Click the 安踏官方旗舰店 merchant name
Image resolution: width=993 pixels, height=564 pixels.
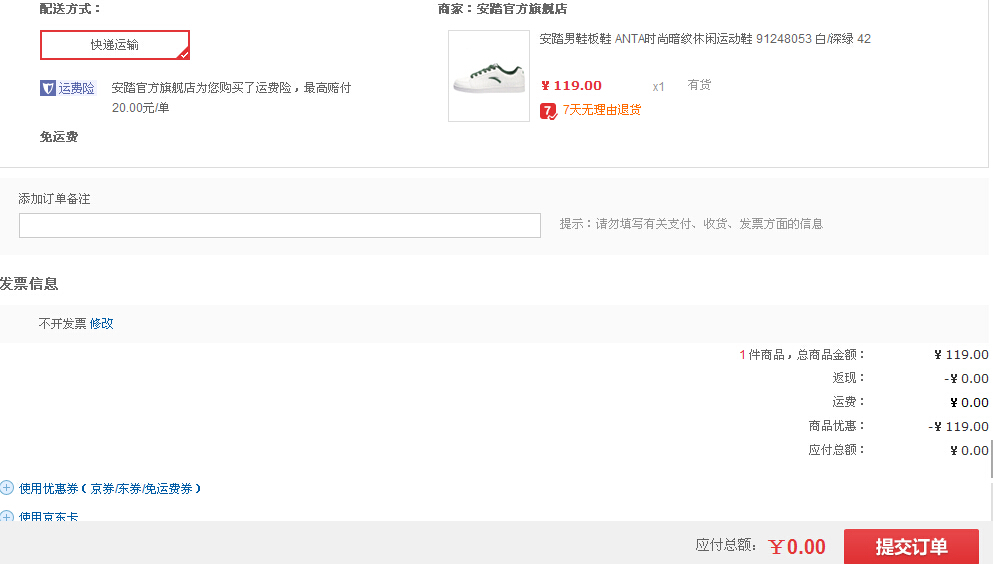pyautogui.click(x=521, y=9)
